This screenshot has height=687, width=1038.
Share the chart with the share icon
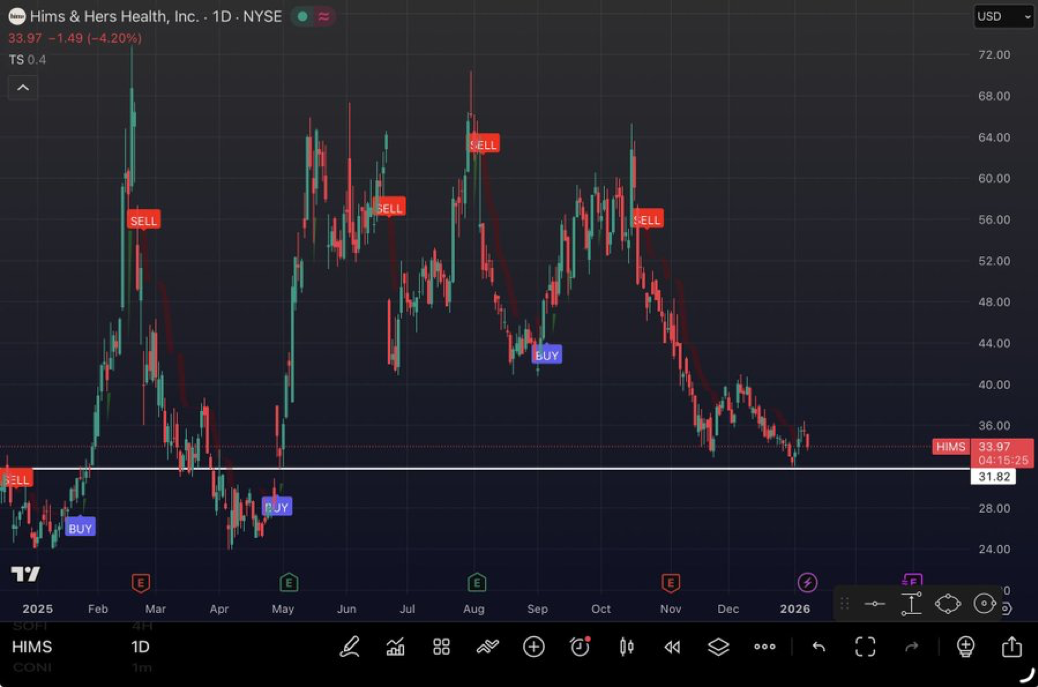pos(1012,646)
